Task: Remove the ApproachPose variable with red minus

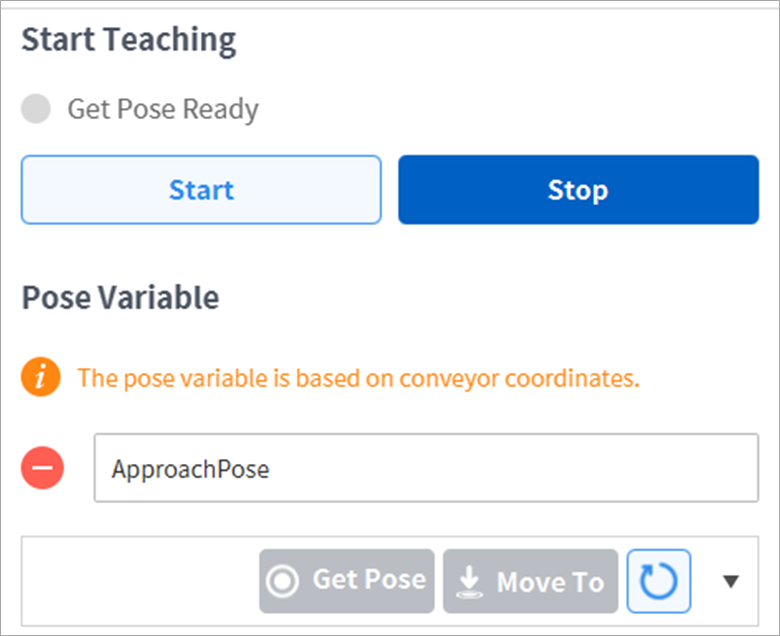Action: coord(42,468)
